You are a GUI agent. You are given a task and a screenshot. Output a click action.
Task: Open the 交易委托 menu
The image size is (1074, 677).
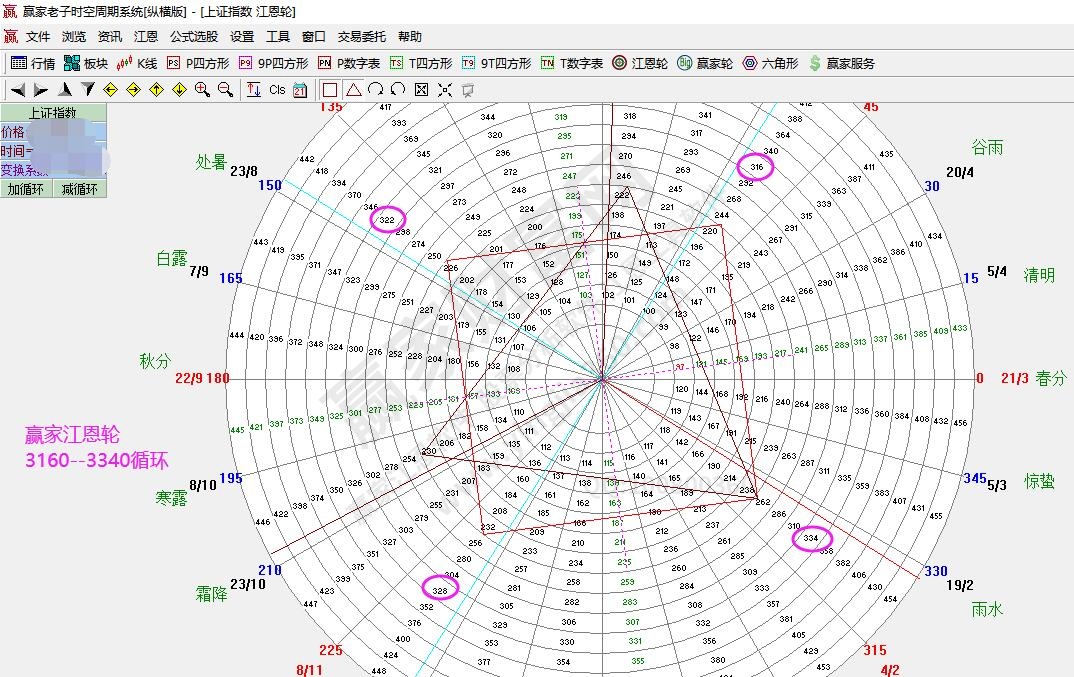coord(361,37)
